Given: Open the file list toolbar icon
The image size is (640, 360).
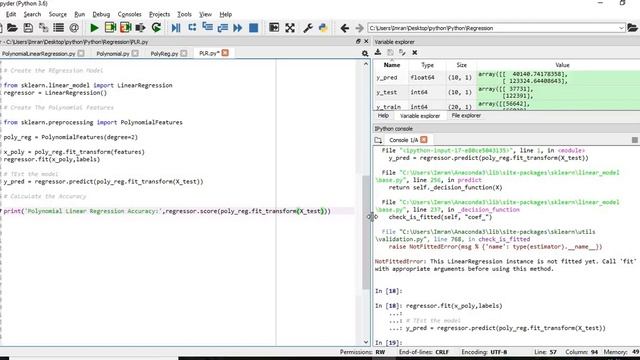Looking at the screenshot, I should point(58,28).
